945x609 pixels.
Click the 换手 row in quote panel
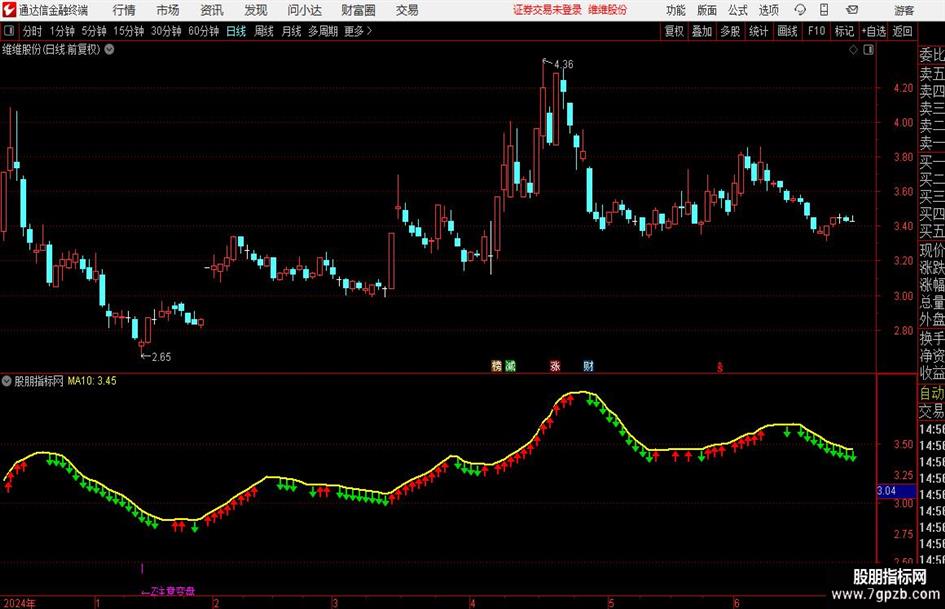932,338
